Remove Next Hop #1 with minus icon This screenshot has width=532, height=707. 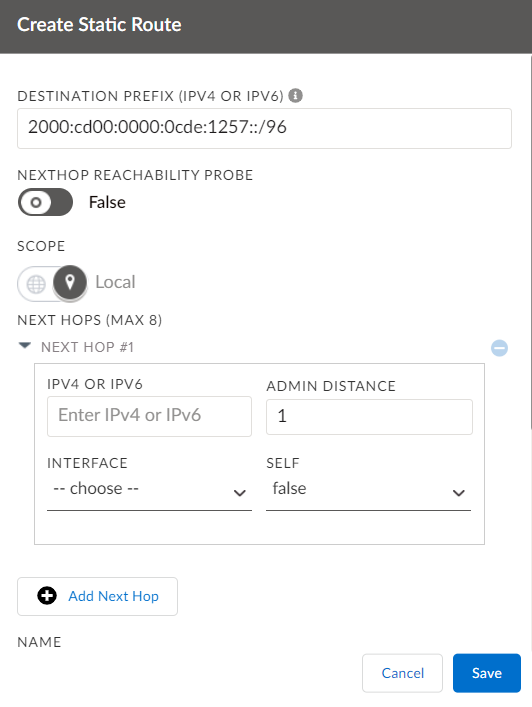499,348
